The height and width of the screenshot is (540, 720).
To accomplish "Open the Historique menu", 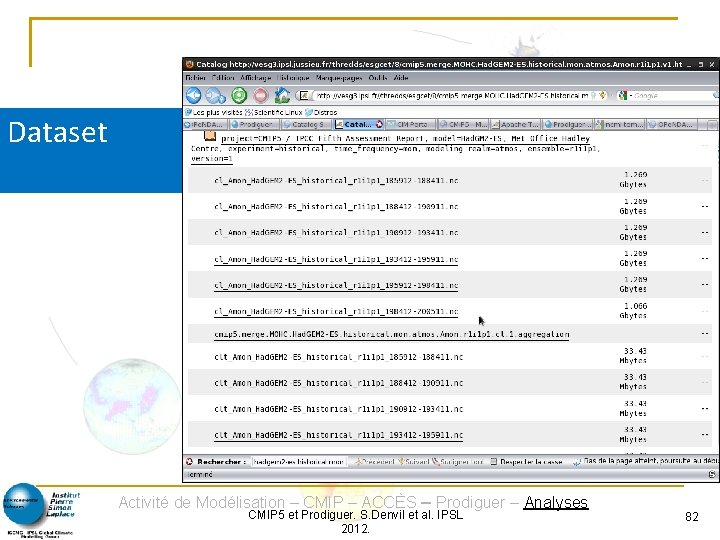I will point(293,78).
